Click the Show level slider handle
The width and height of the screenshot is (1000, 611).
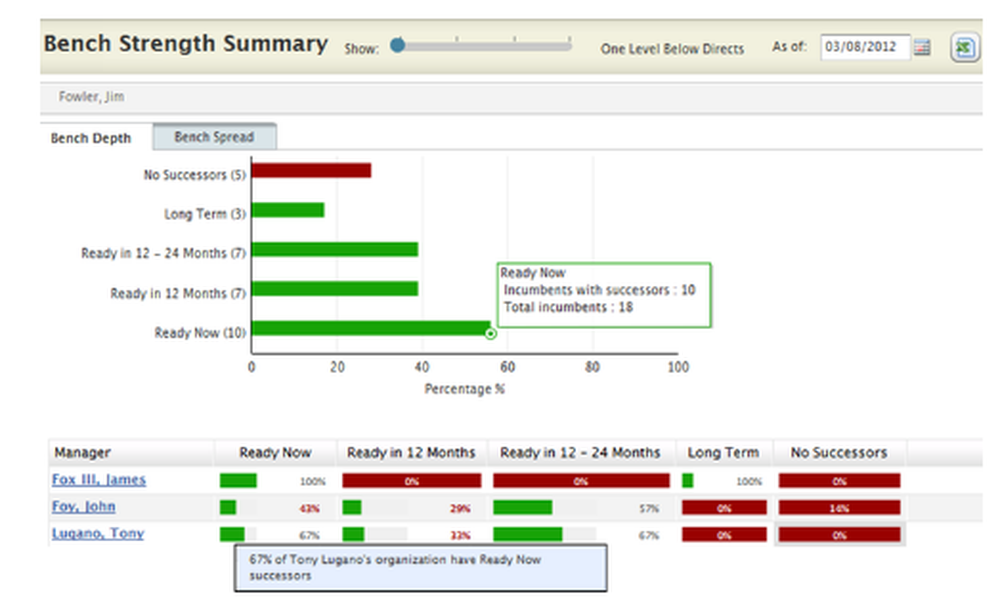[x=397, y=44]
